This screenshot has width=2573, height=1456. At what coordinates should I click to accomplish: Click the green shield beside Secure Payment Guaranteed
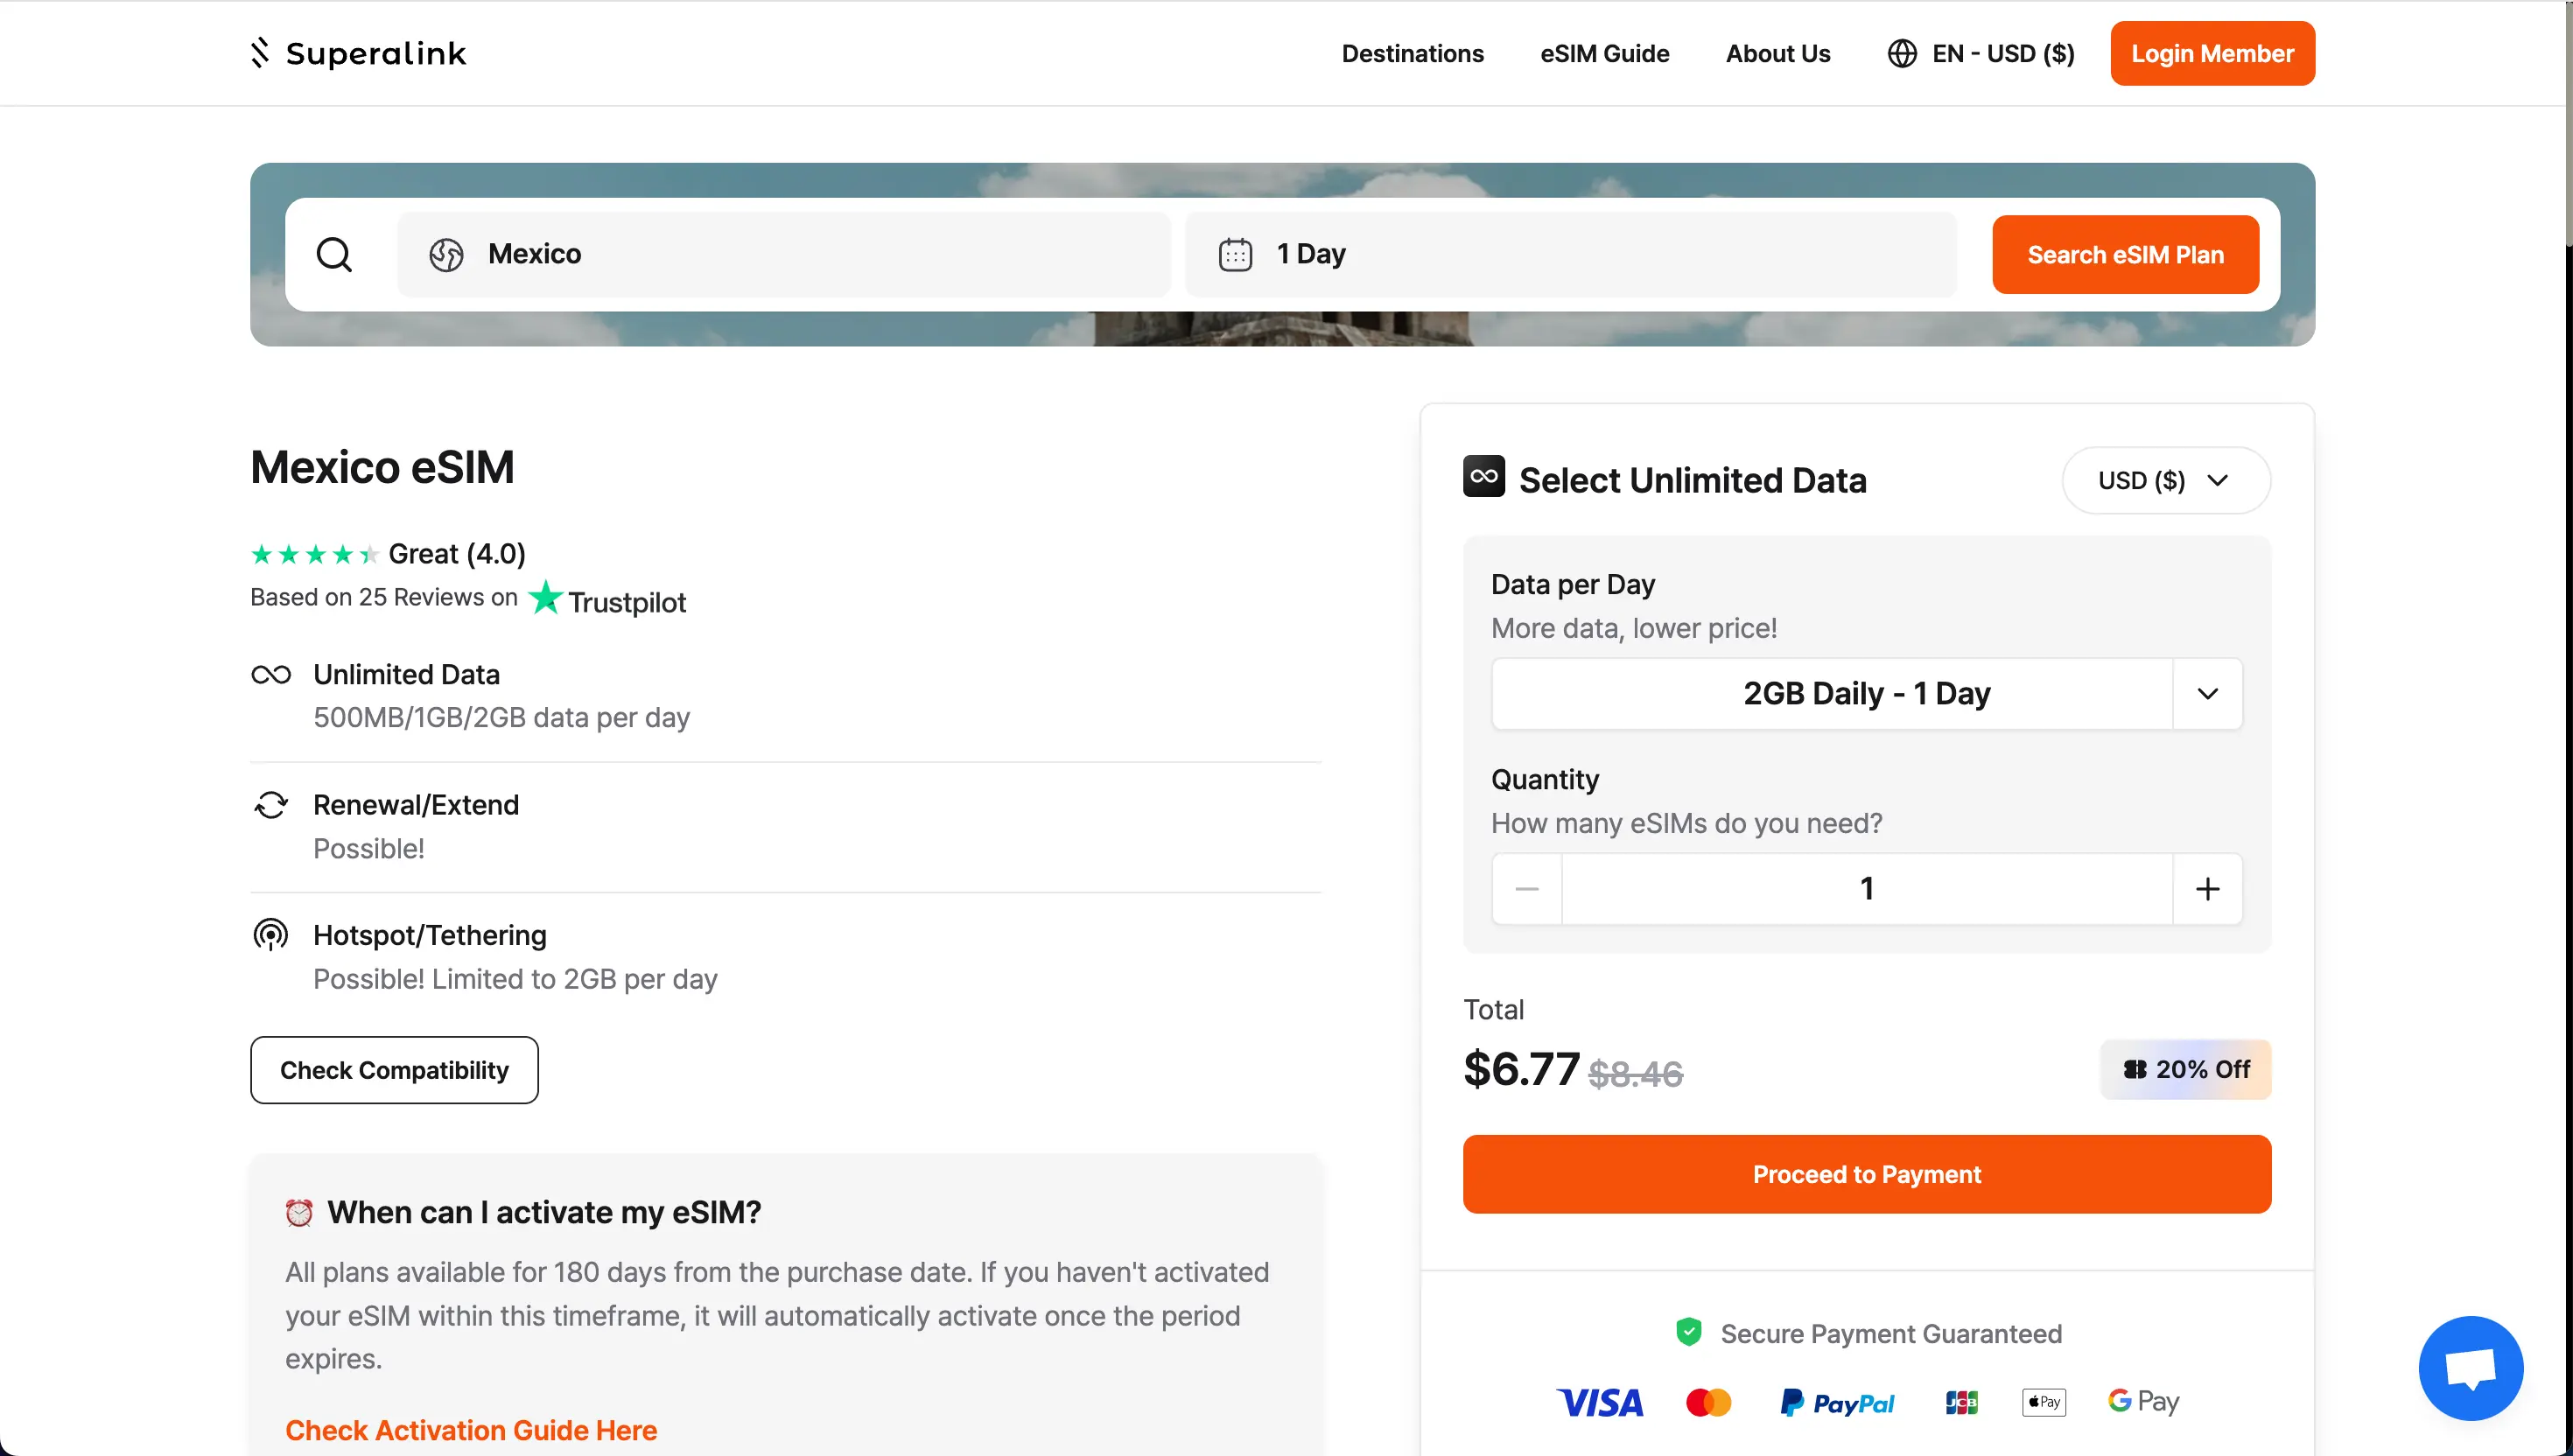pos(1688,1332)
